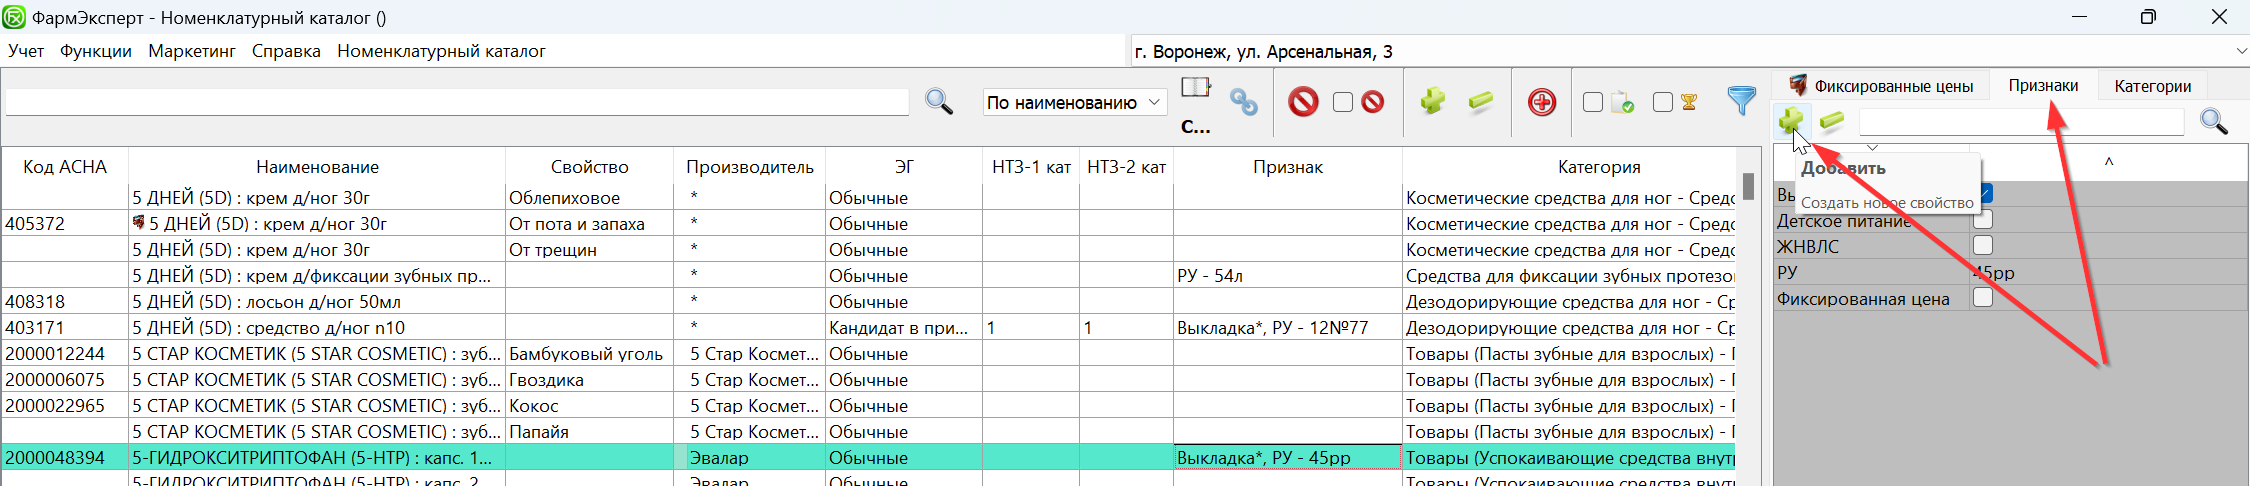
Task: Click the remove property icon in Признаки panel
Action: pos(1831,121)
